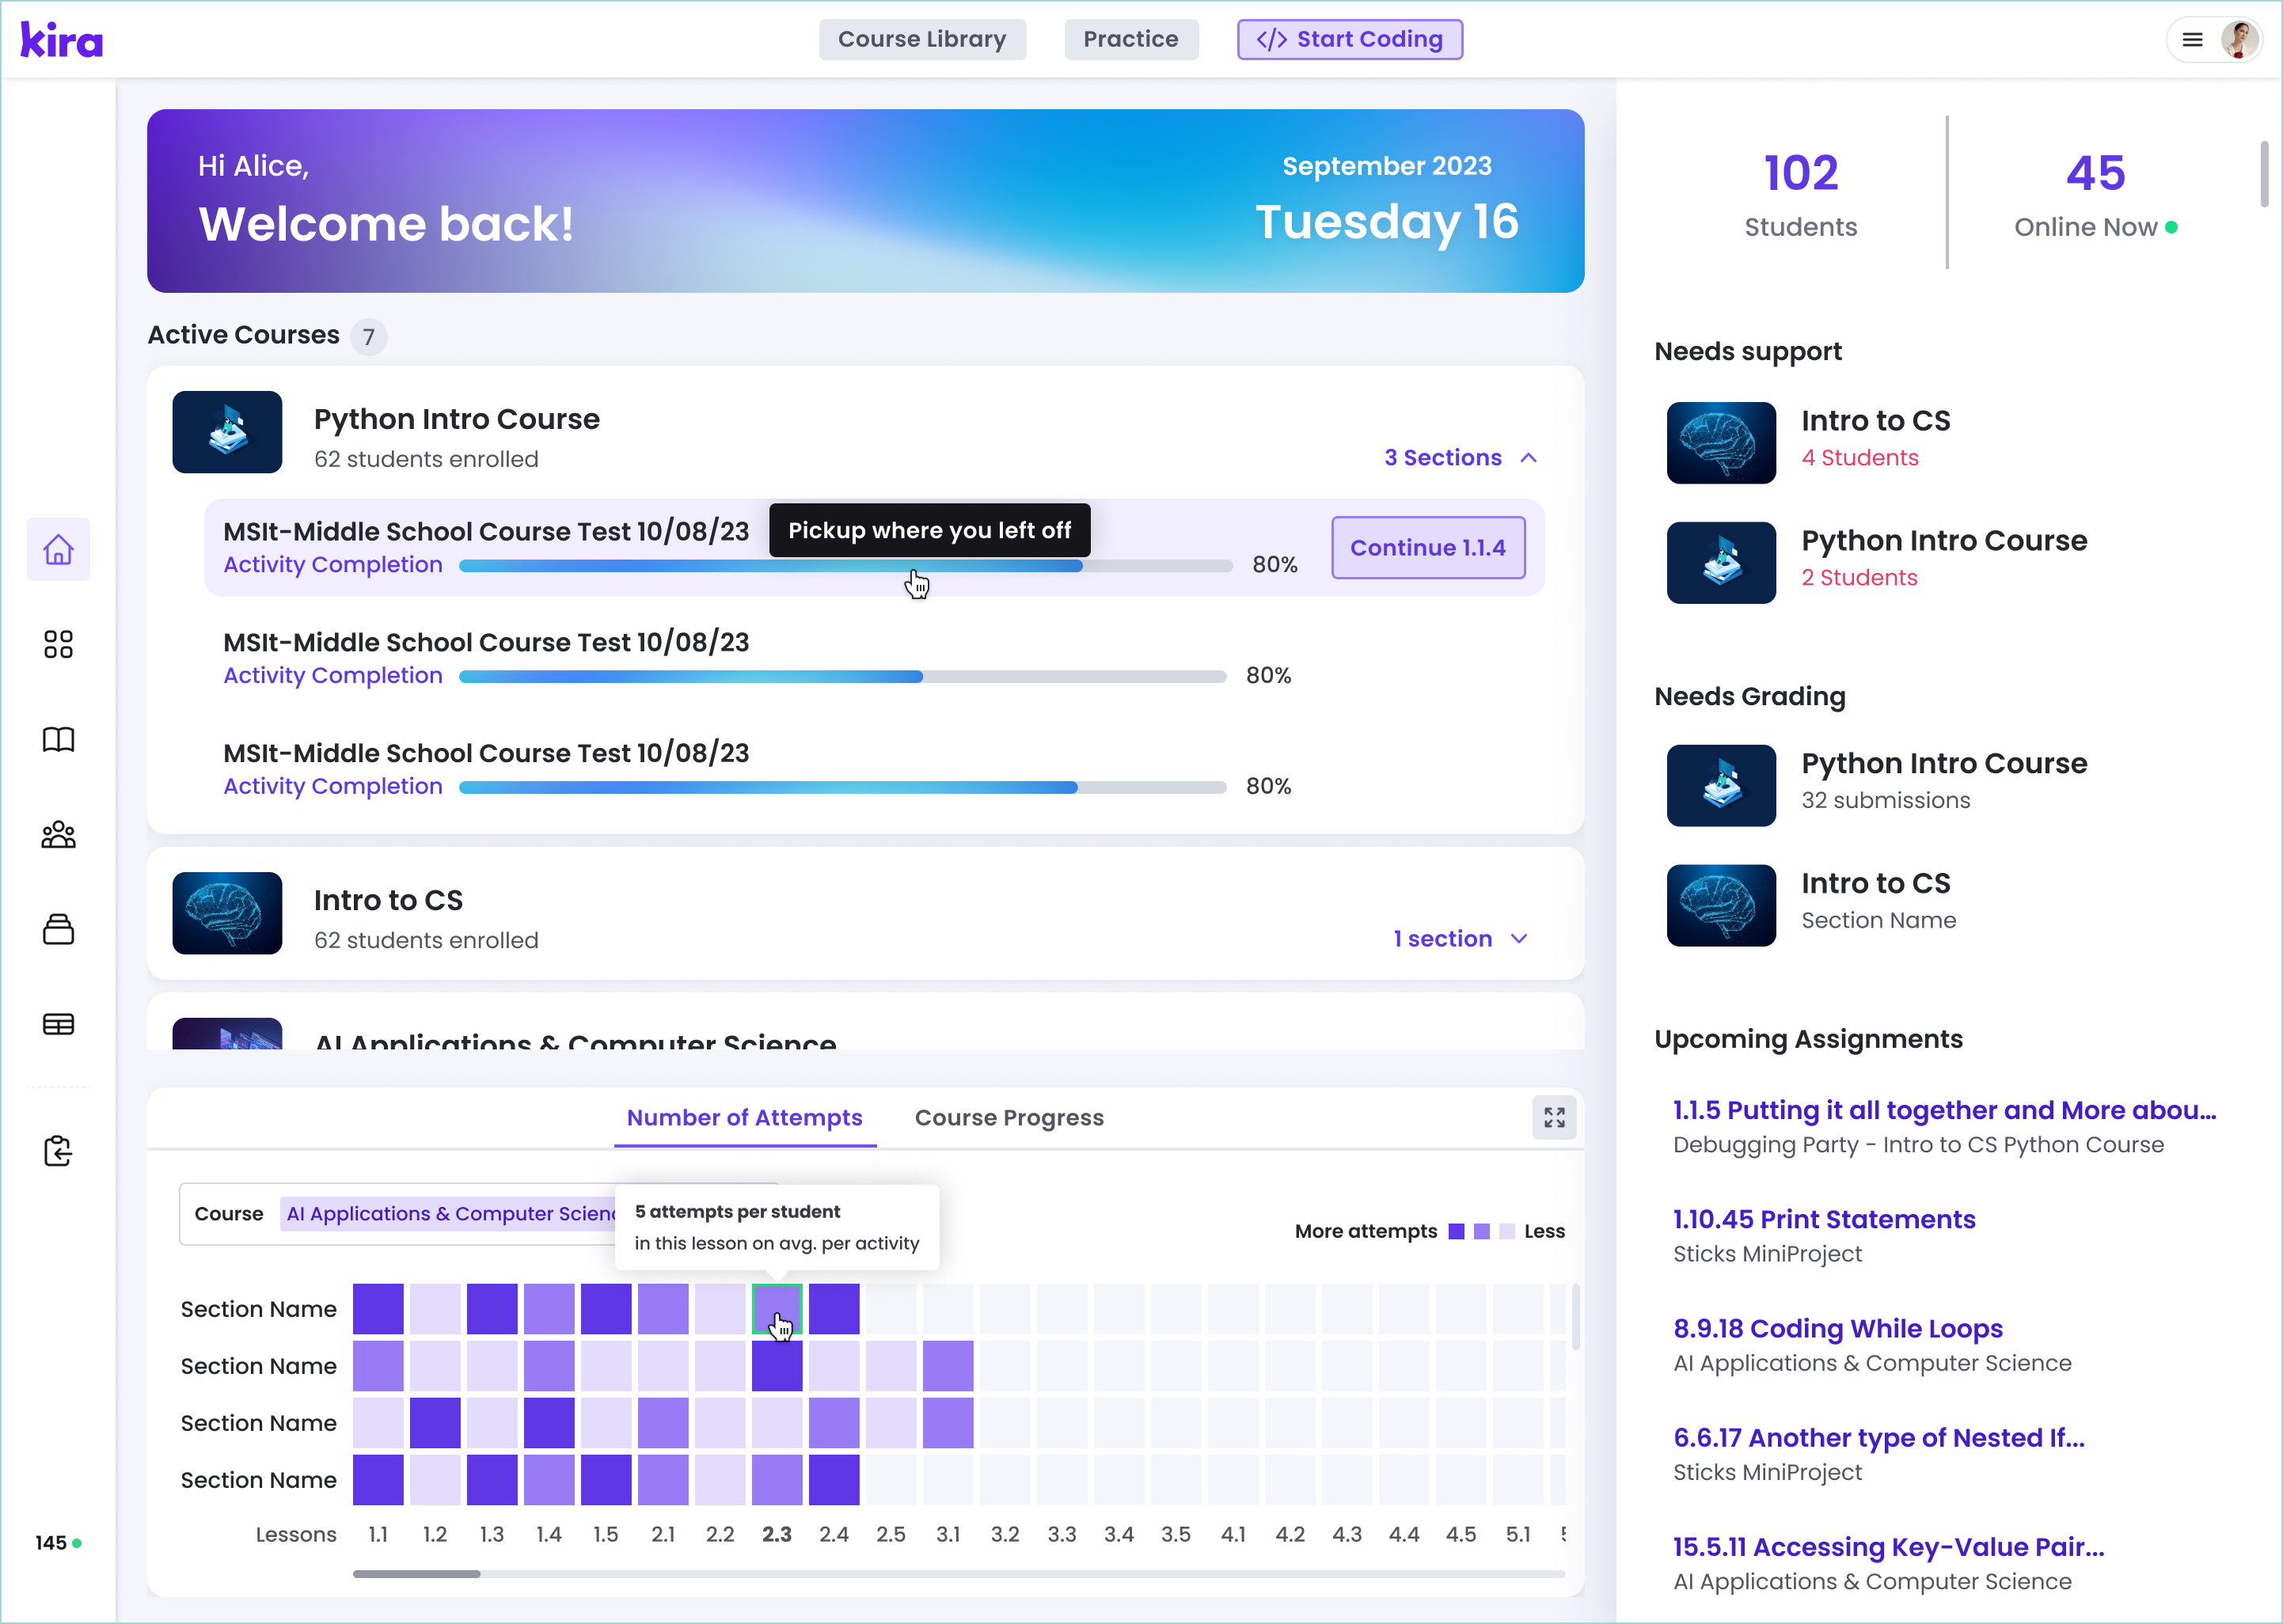The height and width of the screenshot is (1624, 2283).
Task: Click the Home icon in sidebar
Action: coord(58,549)
